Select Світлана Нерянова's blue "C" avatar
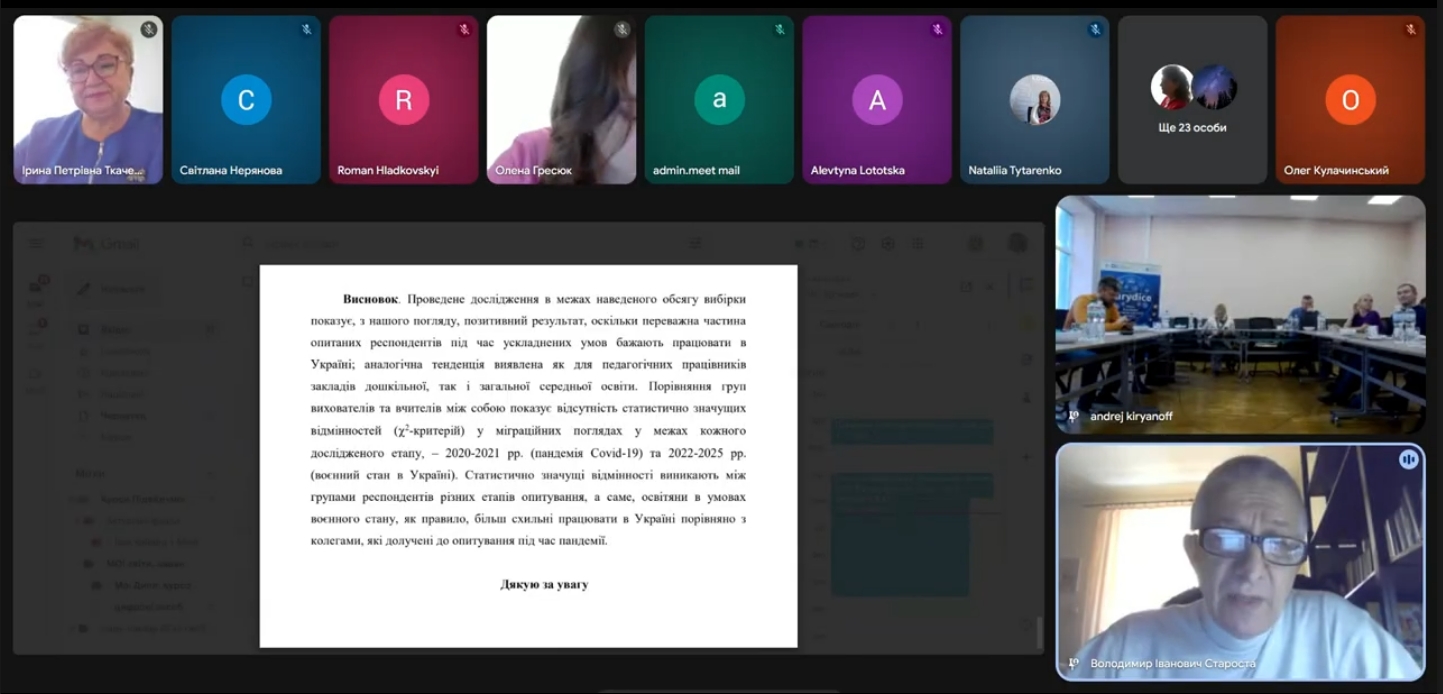The width and height of the screenshot is (1443, 694). coord(246,100)
